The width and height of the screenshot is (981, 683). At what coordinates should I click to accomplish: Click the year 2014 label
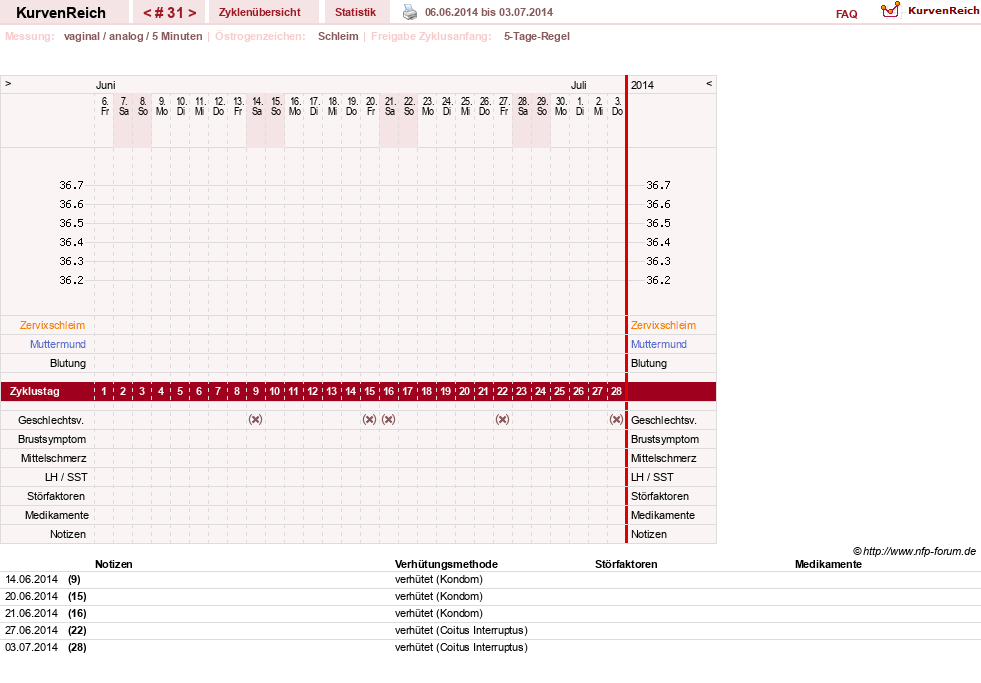point(642,85)
